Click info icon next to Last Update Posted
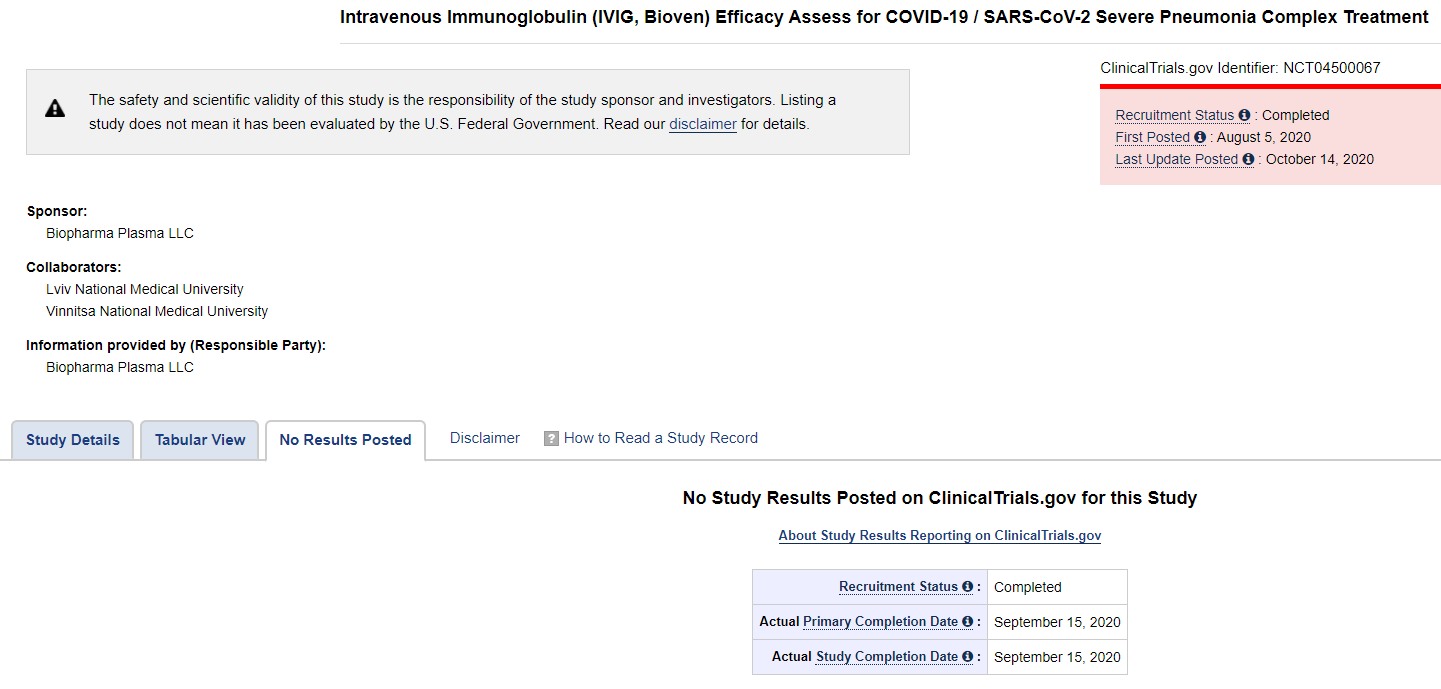Viewport: 1441px width, 689px height. (1248, 159)
